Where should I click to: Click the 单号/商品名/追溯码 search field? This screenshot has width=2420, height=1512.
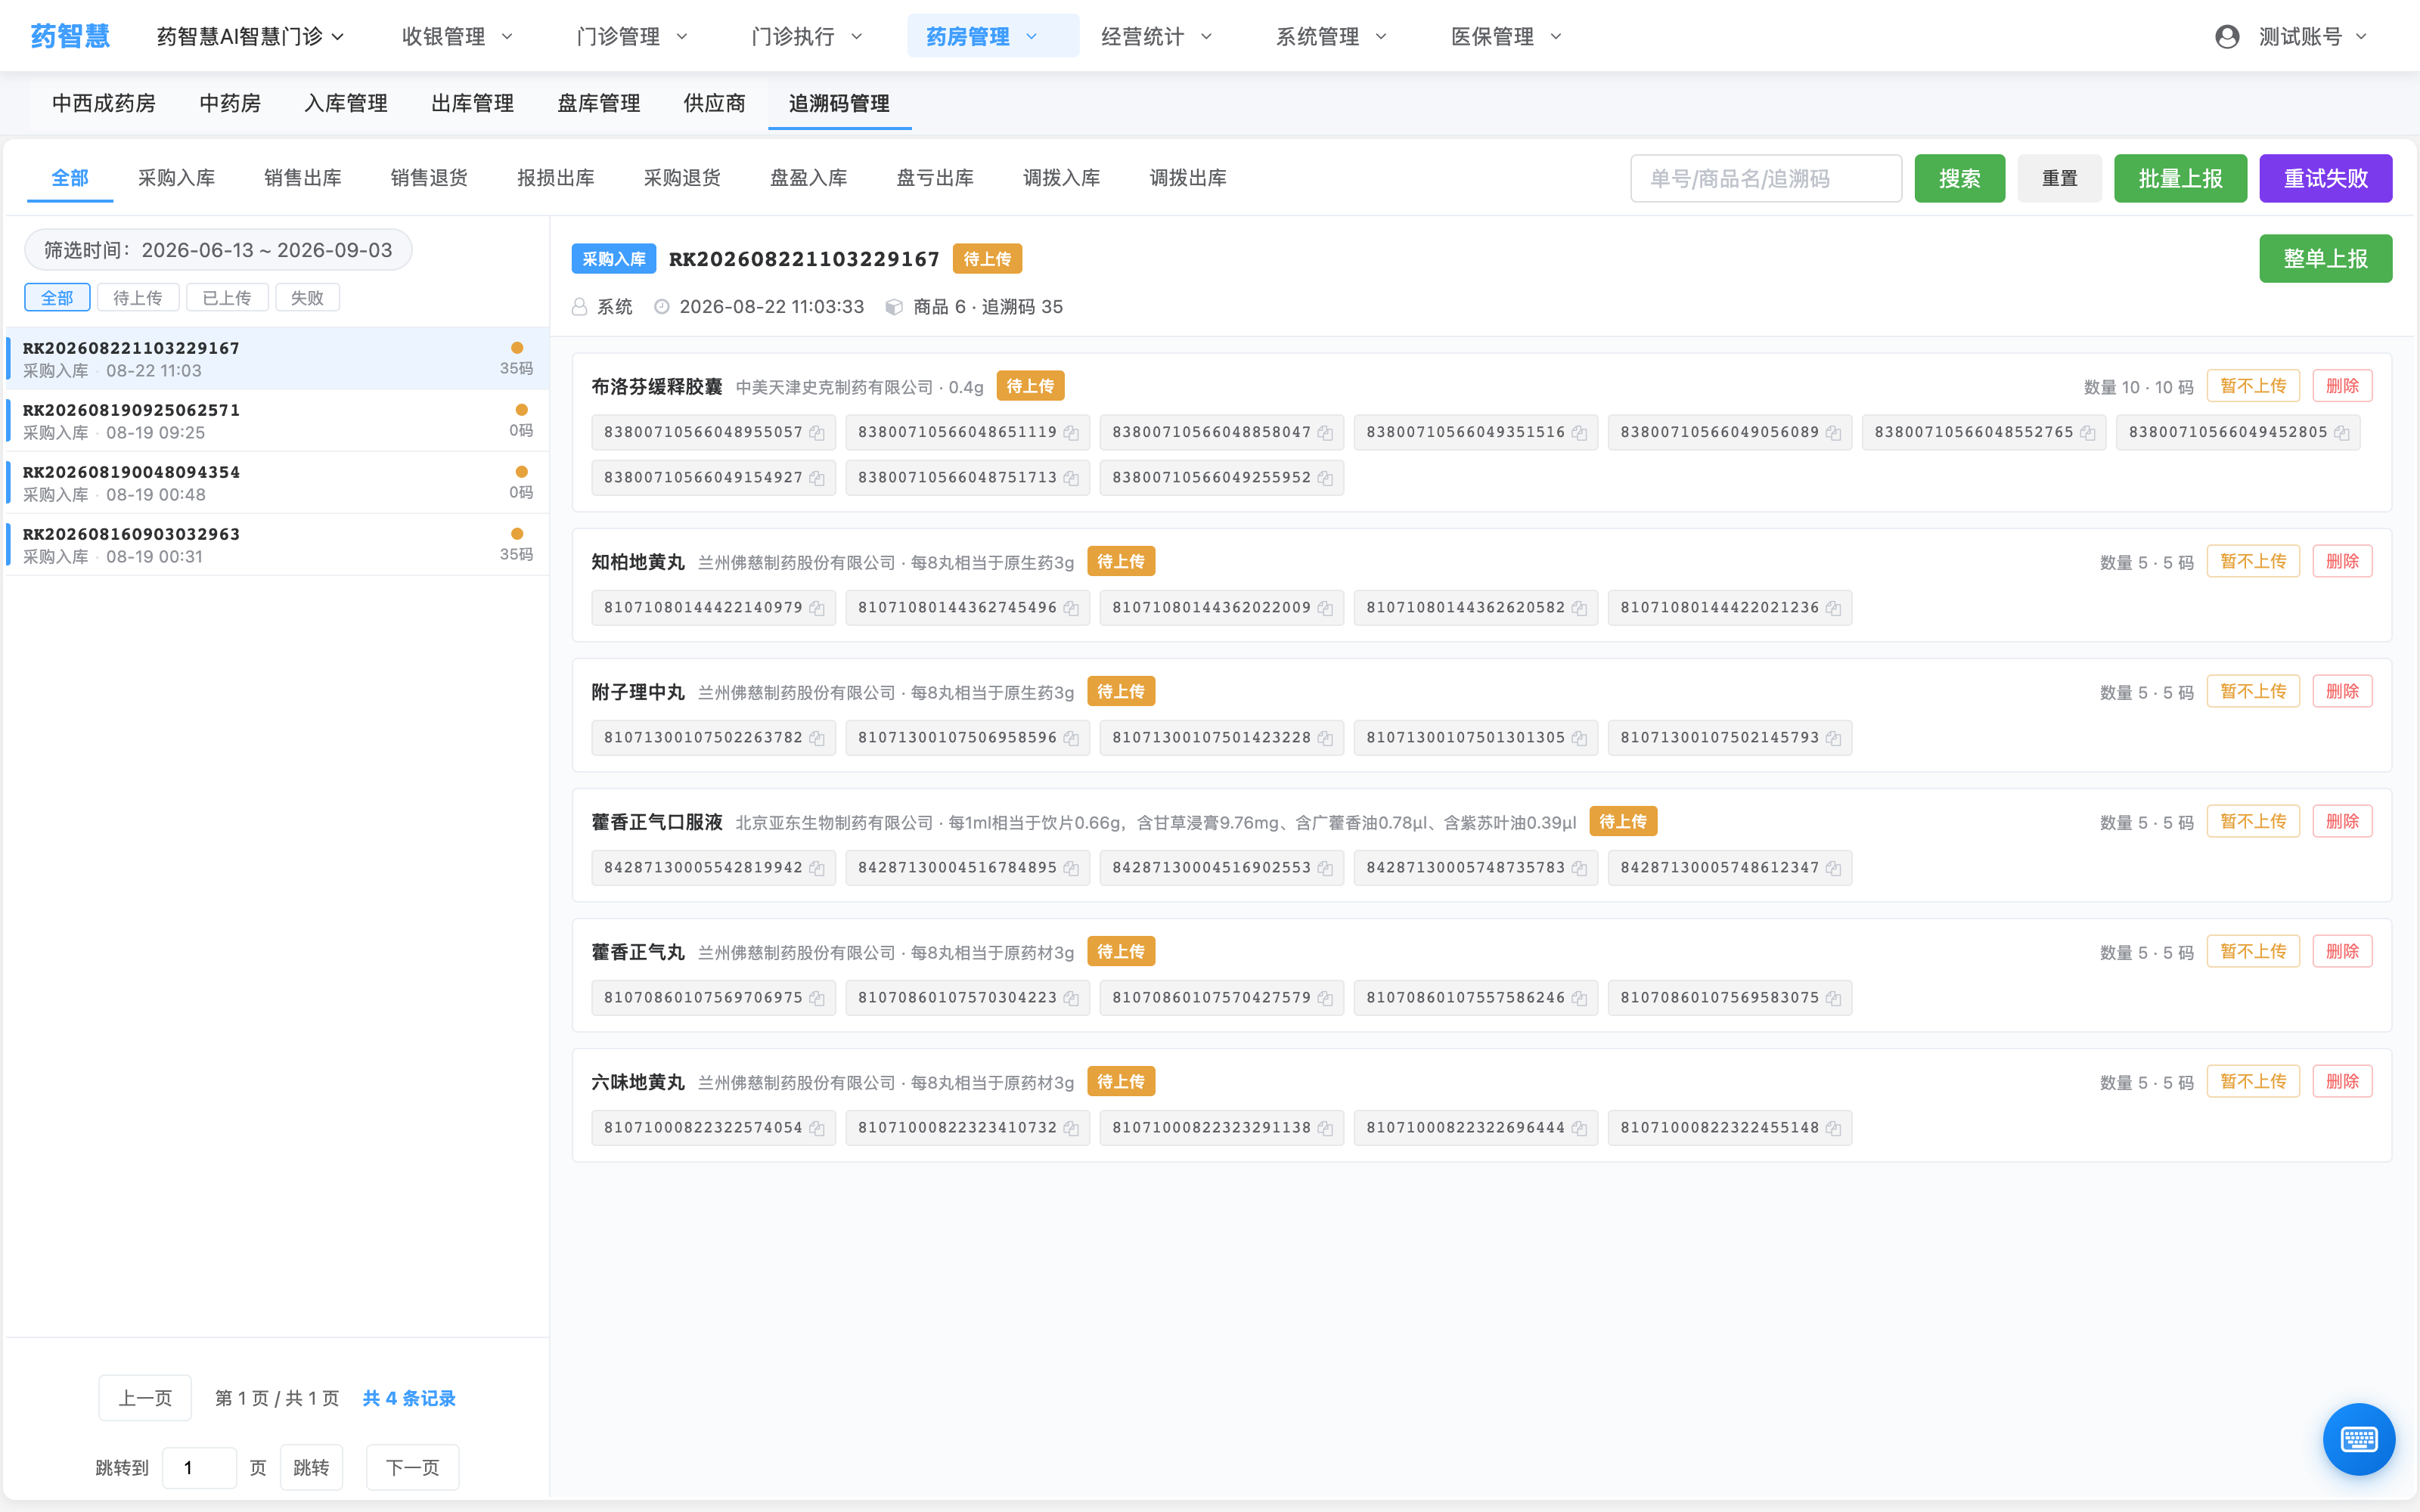pos(1766,178)
